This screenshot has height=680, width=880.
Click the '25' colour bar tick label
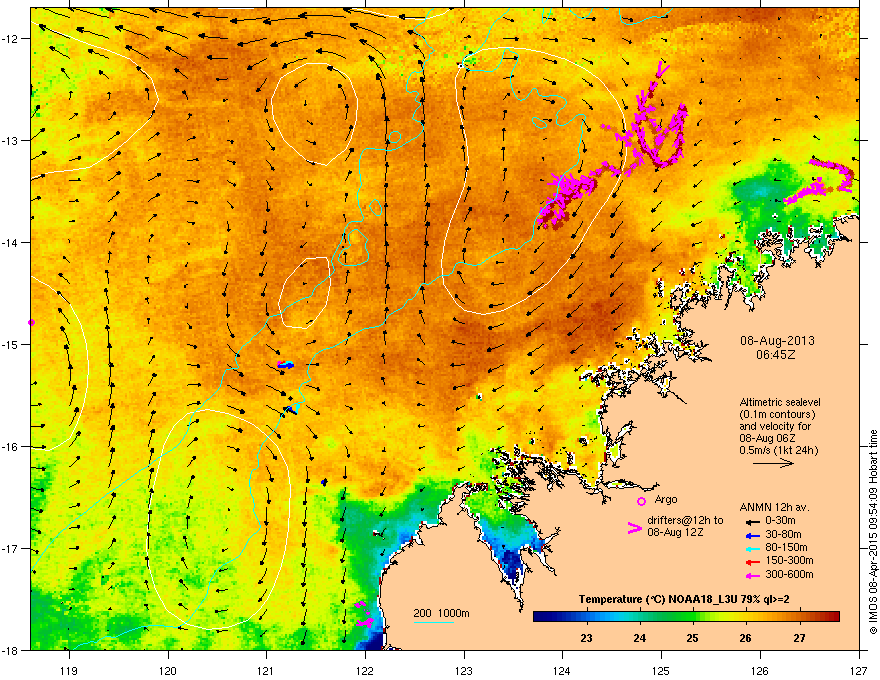(693, 638)
